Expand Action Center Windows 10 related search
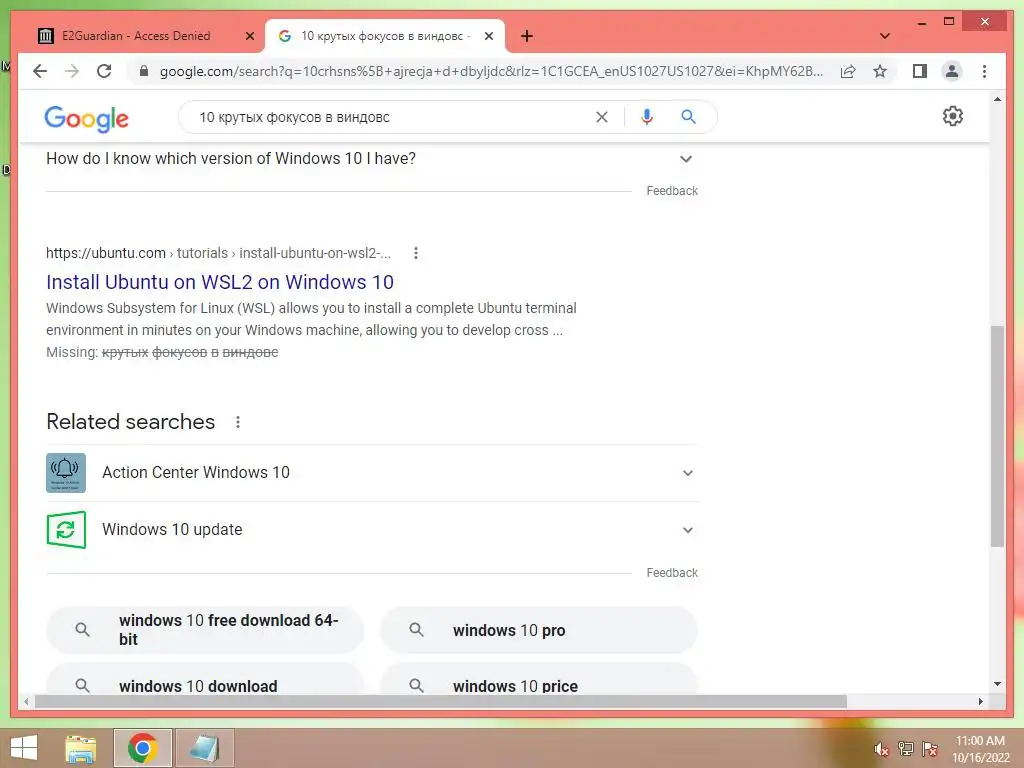Image resolution: width=1024 pixels, height=768 pixels. (x=371, y=473)
